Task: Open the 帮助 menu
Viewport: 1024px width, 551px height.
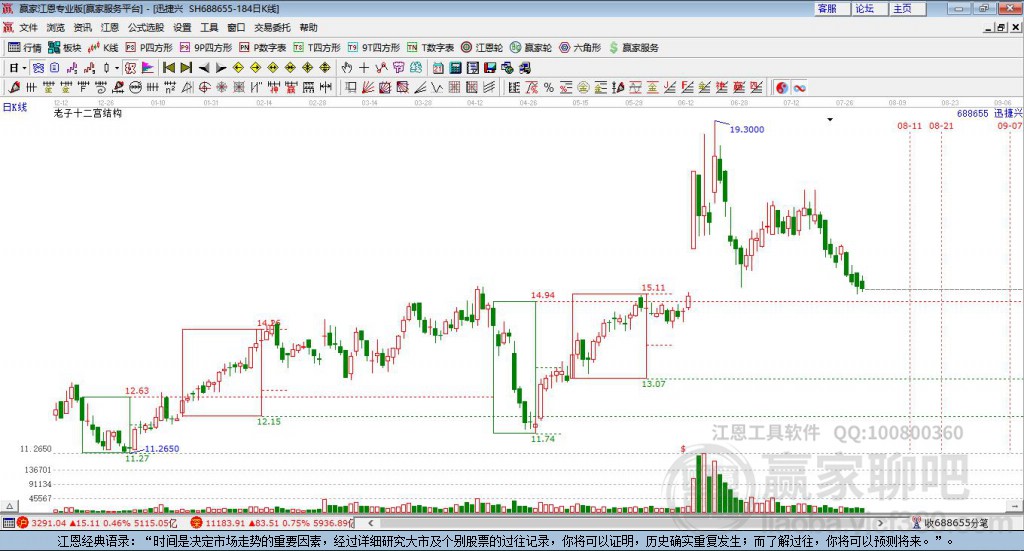Action: [308, 27]
